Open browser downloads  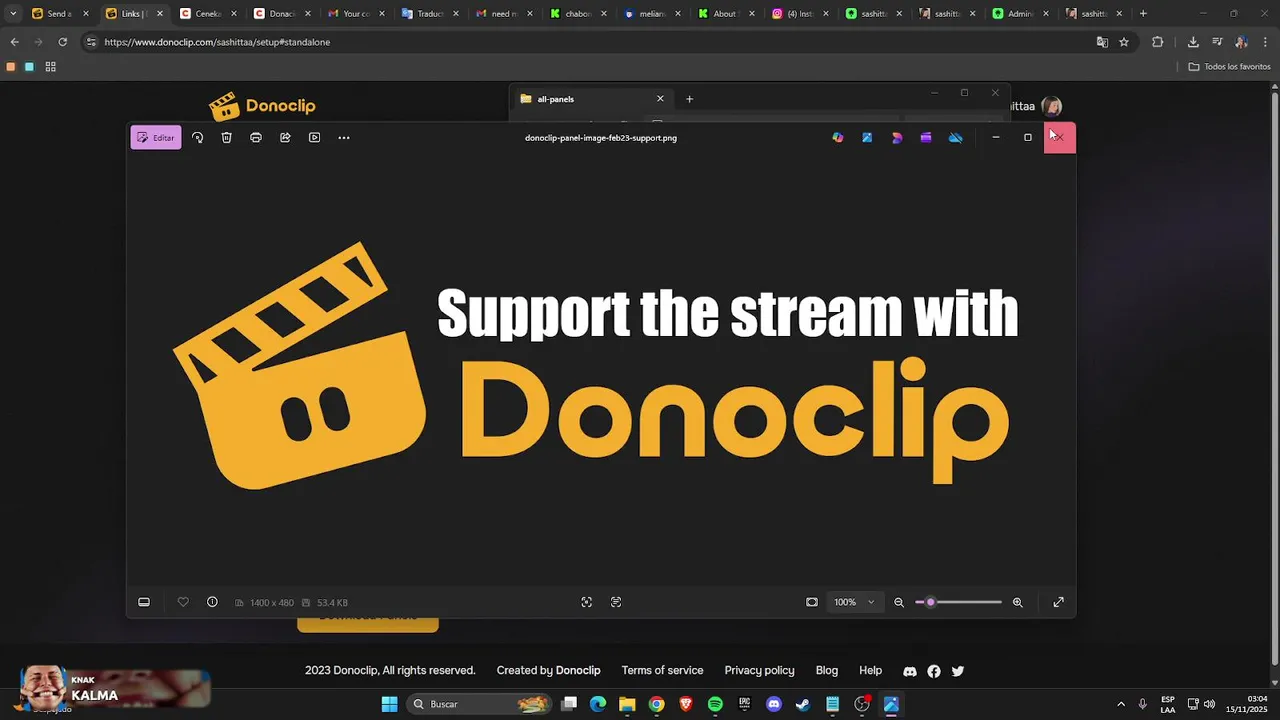[1193, 42]
